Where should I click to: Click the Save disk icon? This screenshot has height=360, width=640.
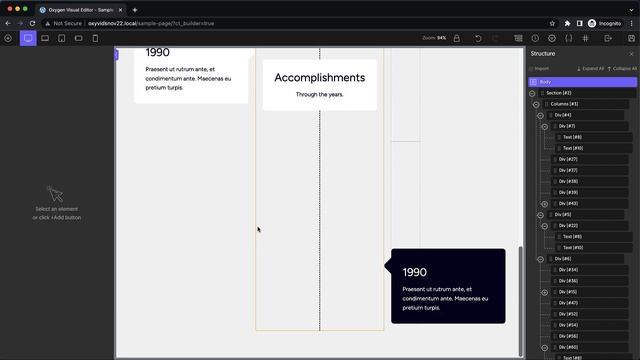click(x=631, y=38)
